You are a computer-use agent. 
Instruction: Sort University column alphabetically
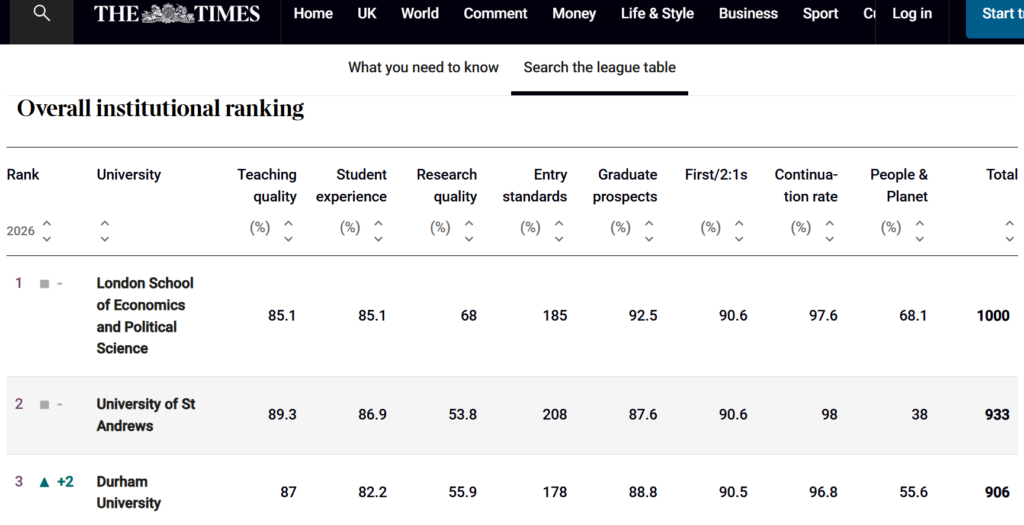tap(105, 231)
